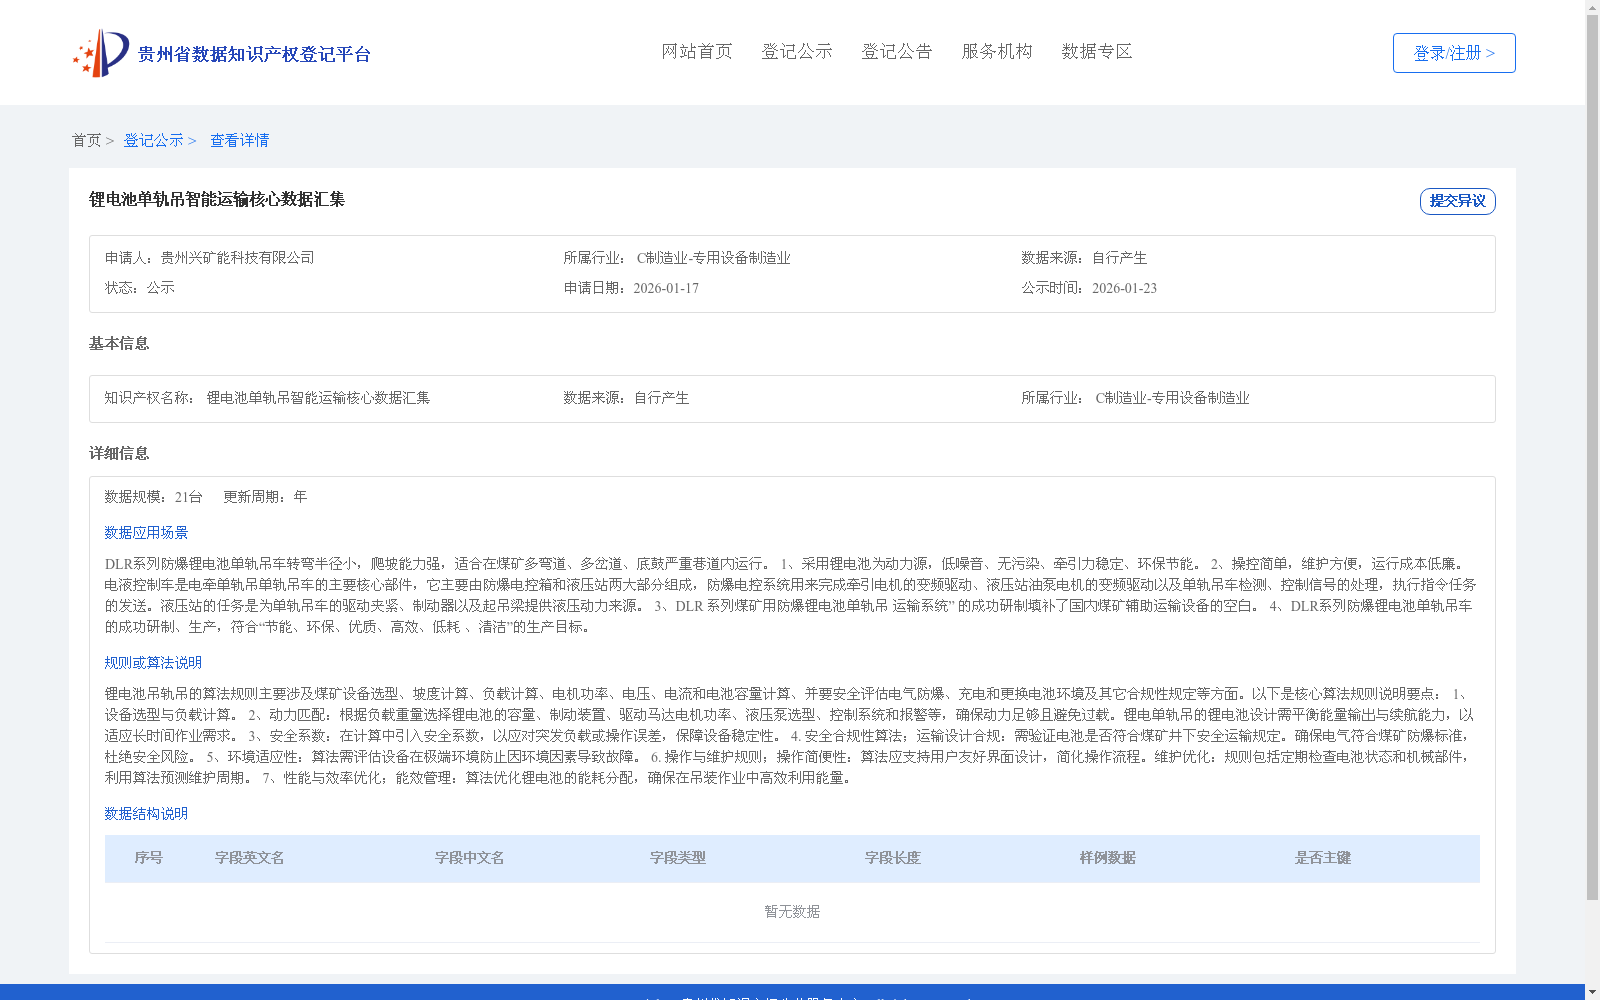
Task: Select applicant 贵州兴矿能科技有限公司 text
Action: tap(238, 258)
